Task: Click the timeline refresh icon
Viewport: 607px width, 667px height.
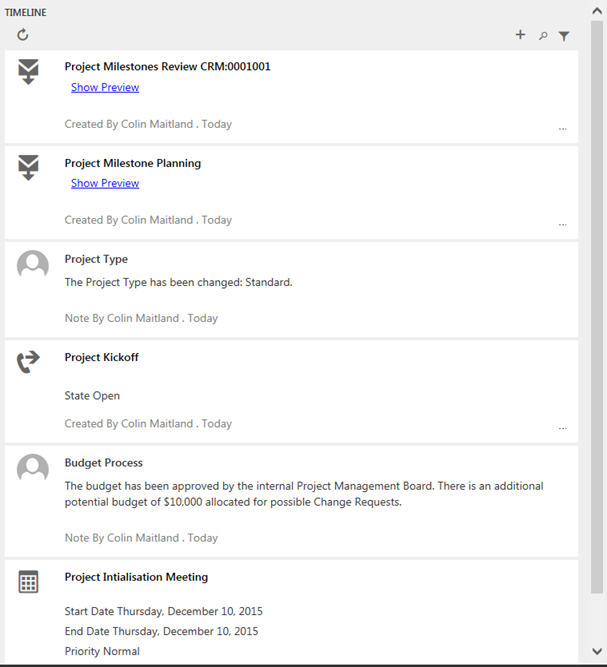Action: tap(23, 35)
